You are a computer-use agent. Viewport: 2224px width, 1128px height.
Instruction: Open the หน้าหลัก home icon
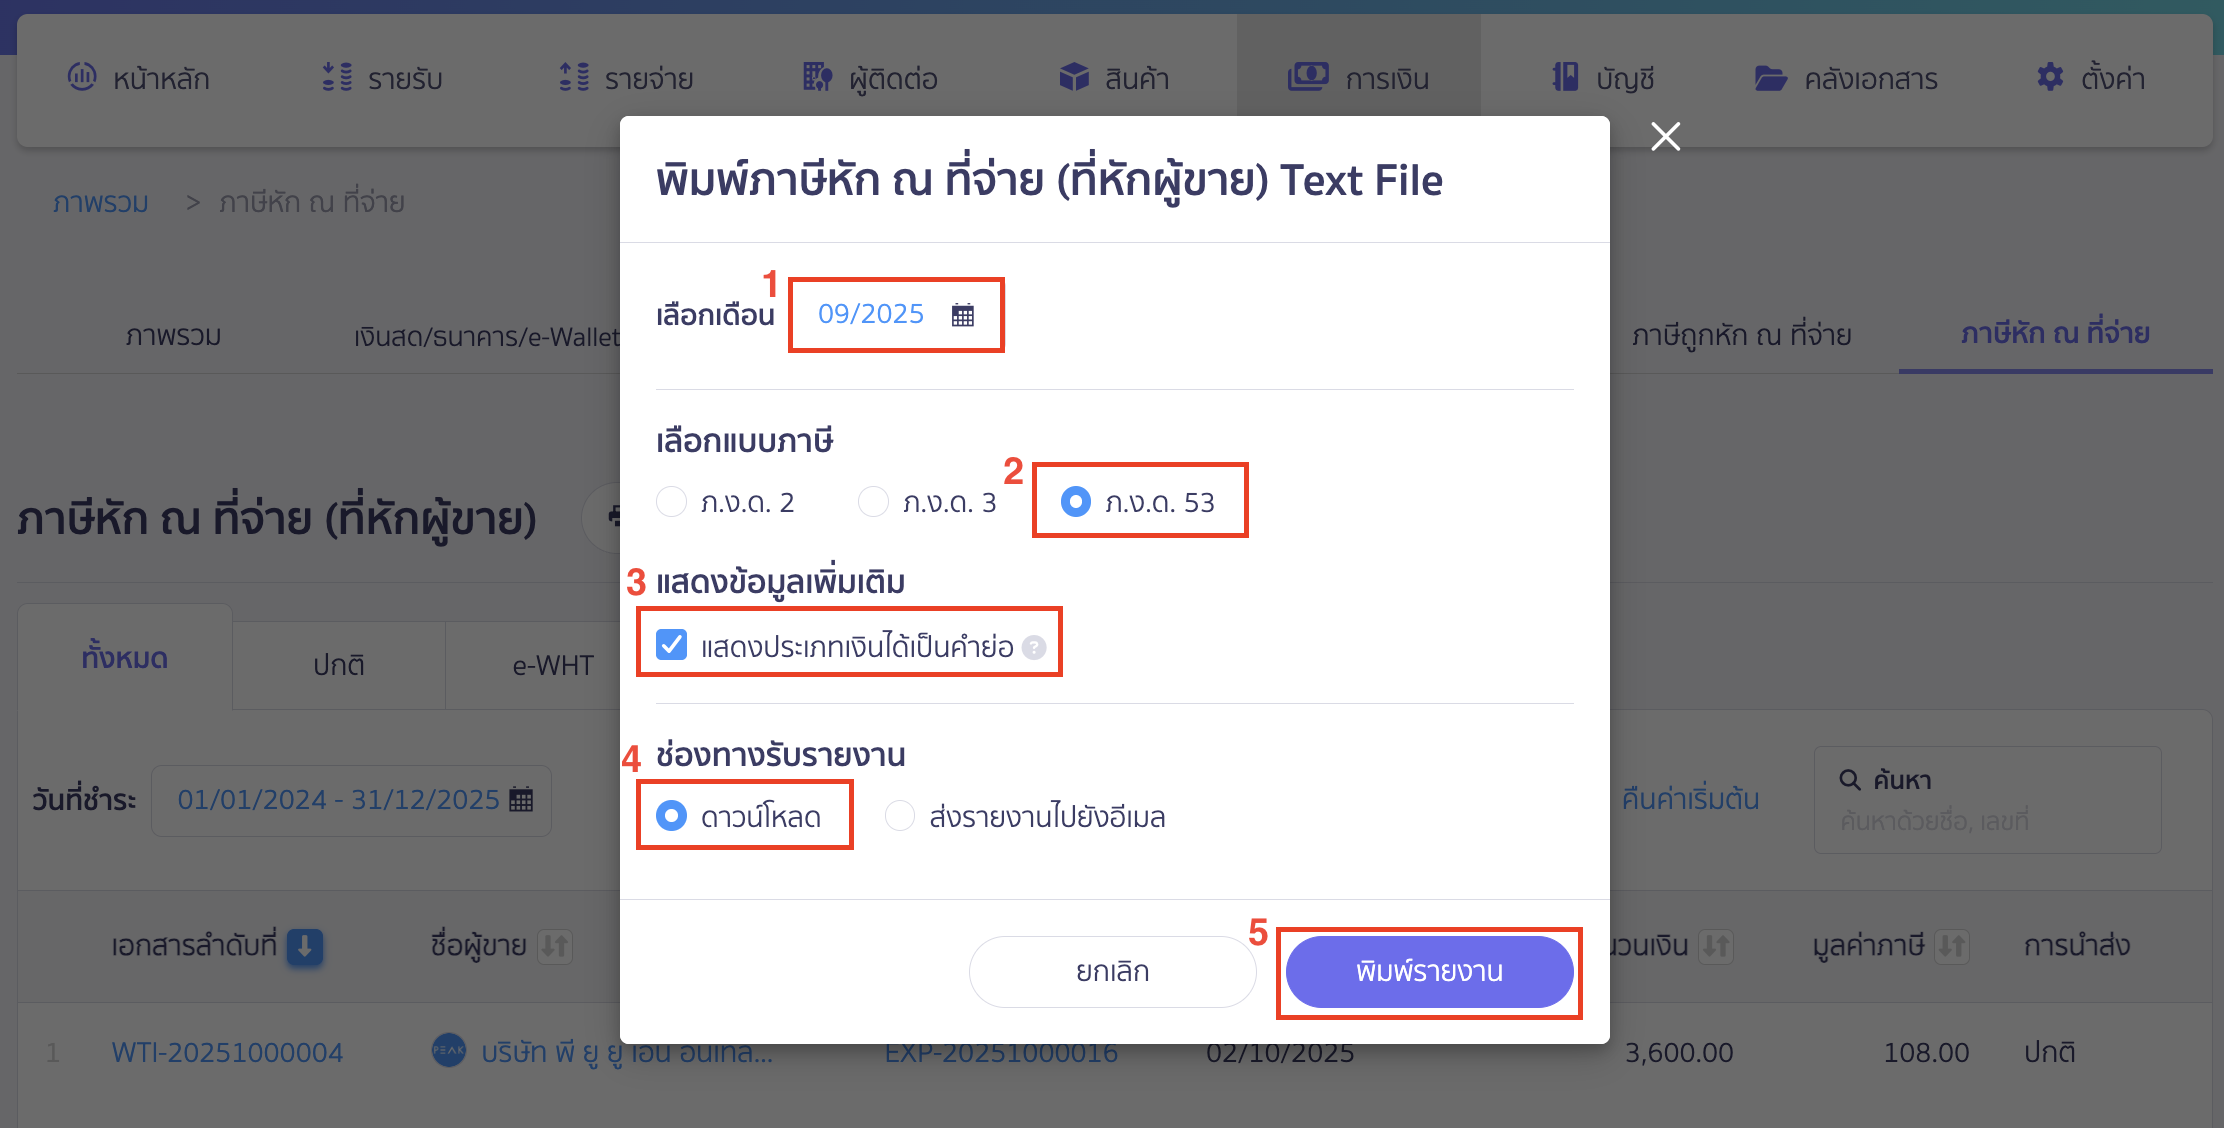point(82,77)
